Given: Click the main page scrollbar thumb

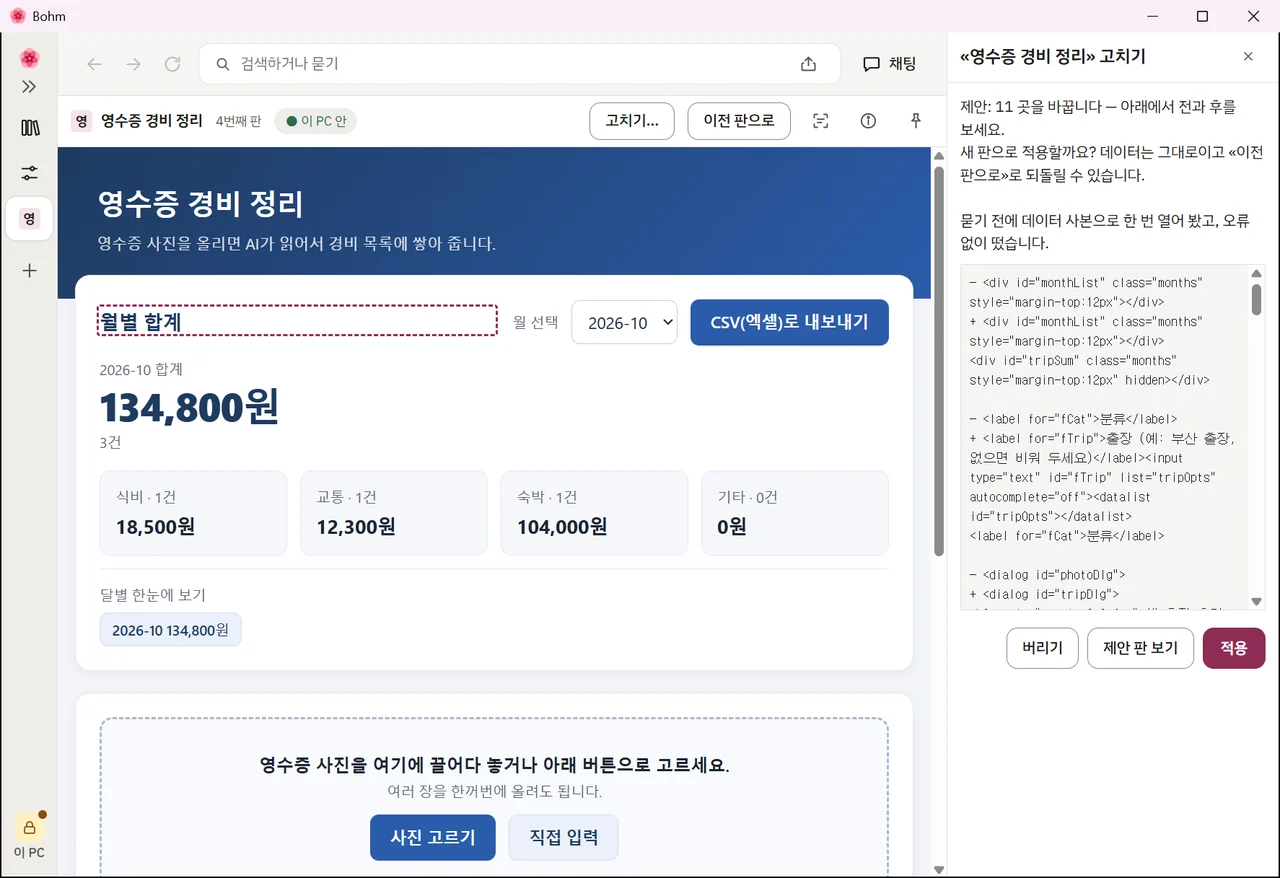Looking at the screenshot, I should (938, 361).
